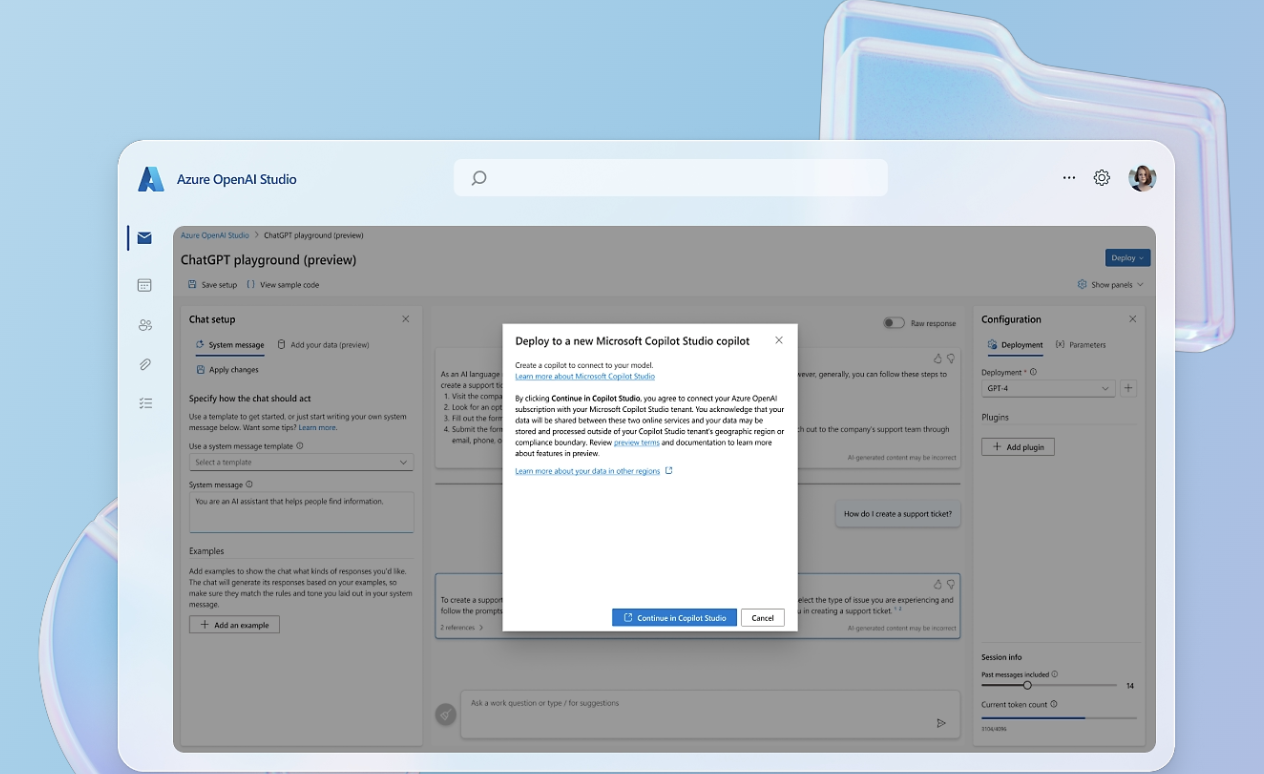Switch to Add your data (preview) tab
Image resolution: width=1264 pixels, height=774 pixels.
click(323, 345)
